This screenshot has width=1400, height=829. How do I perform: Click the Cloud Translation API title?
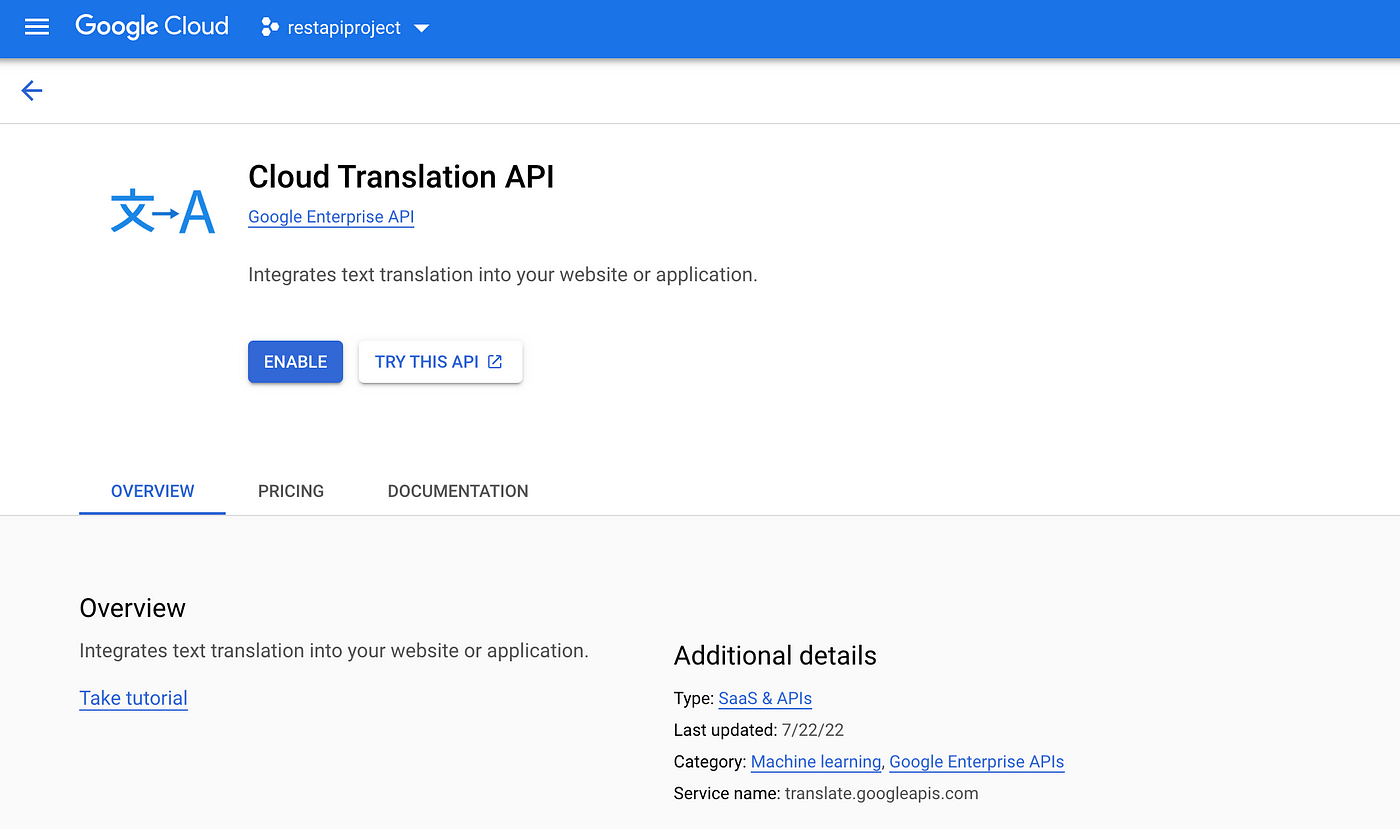(x=401, y=177)
